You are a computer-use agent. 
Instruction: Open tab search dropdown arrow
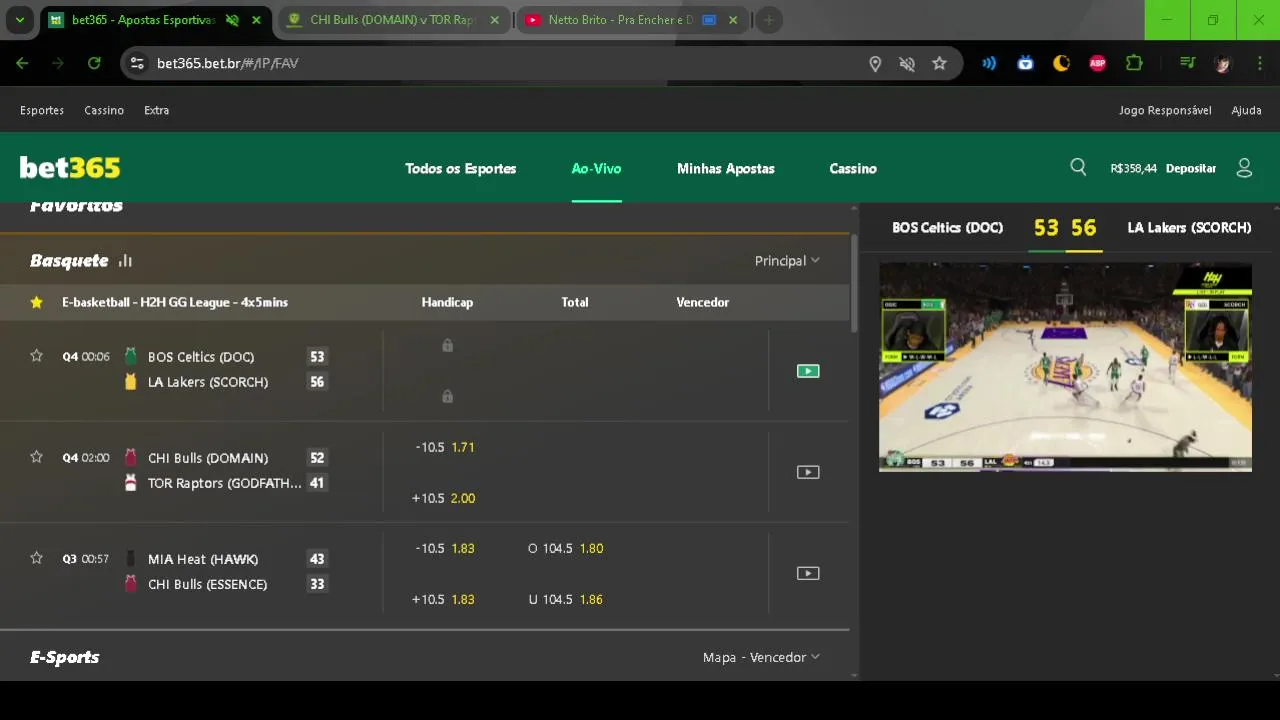coord(20,20)
